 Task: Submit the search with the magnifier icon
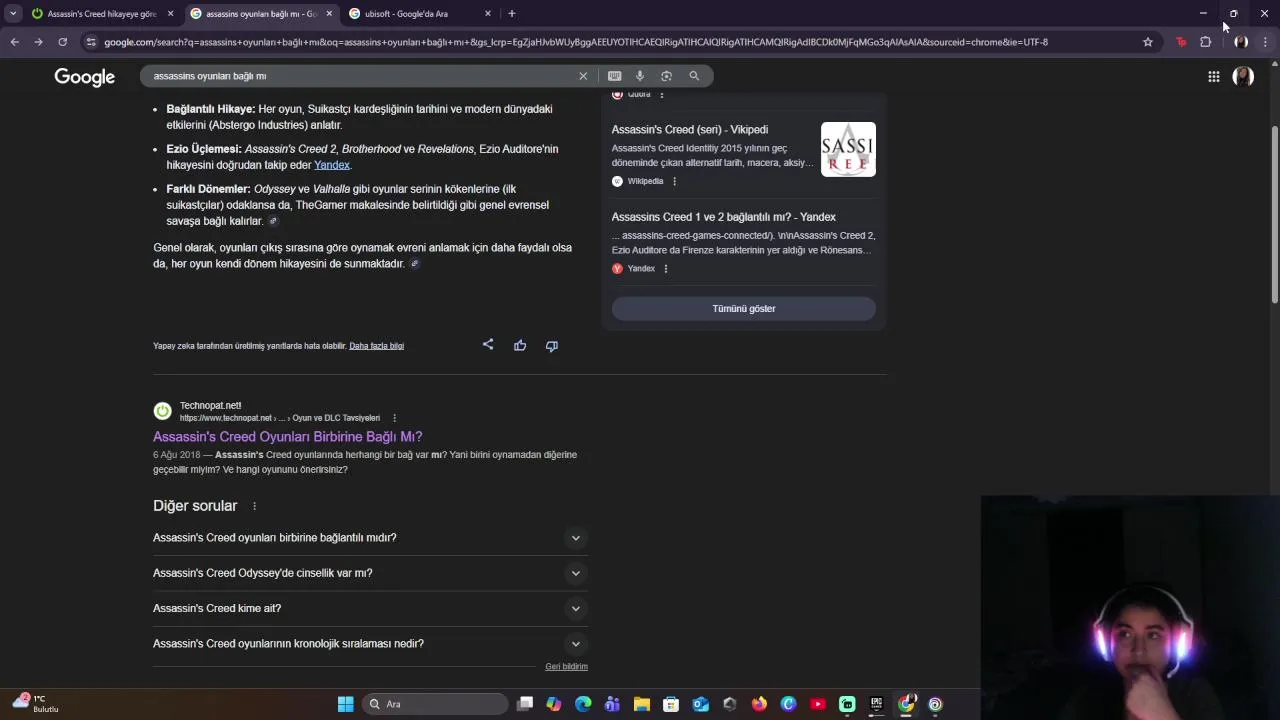(694, 76)
